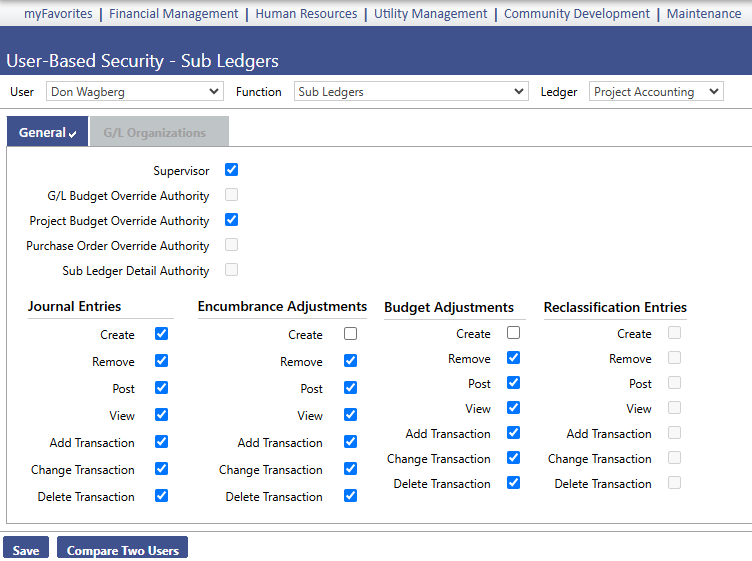Toggle Project Budget Override Authority checkbox

(231, 220)
